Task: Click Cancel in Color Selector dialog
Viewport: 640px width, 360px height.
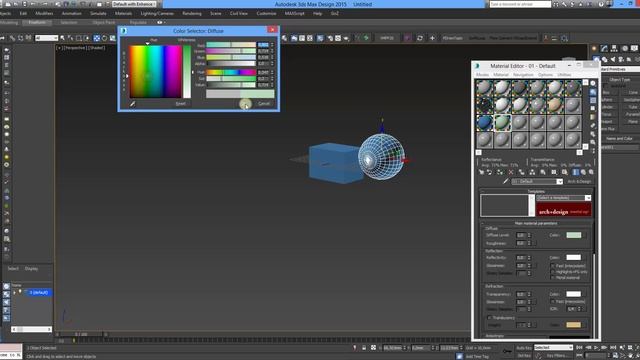Action: [x=264, y=104]
